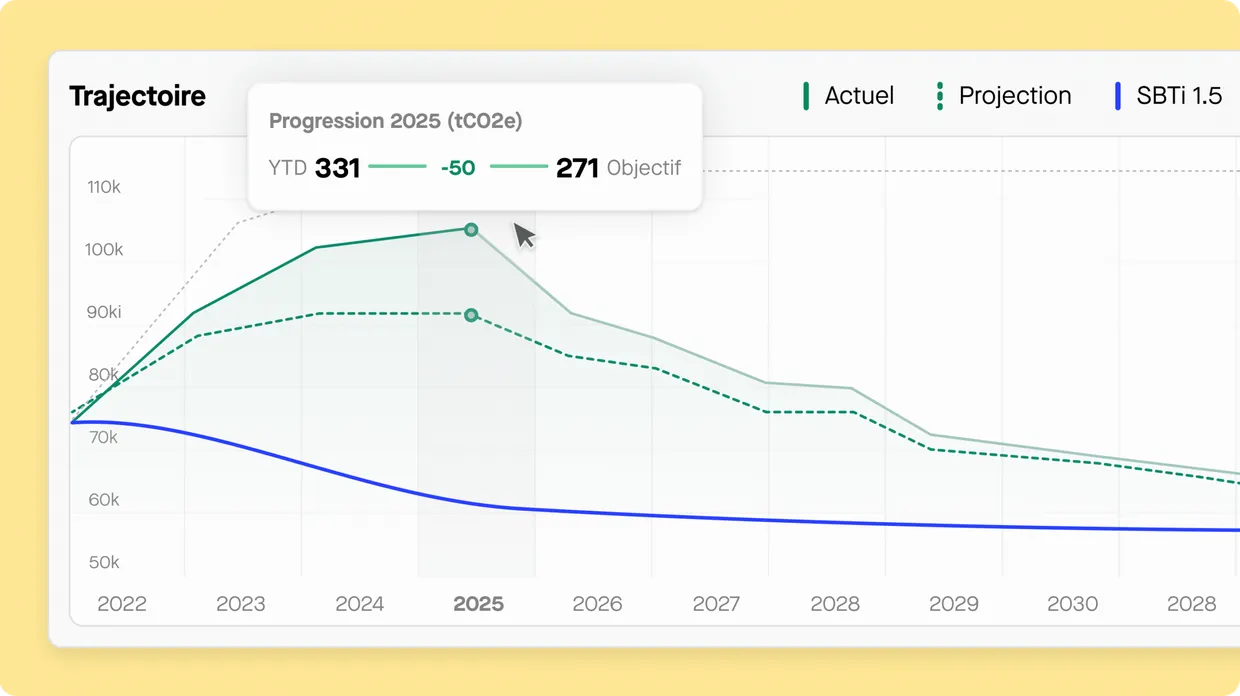The width and height of the screenshot is (1240, 696).
Task: Click the Projection dashed legend marker
Action: tap(938, 95)
